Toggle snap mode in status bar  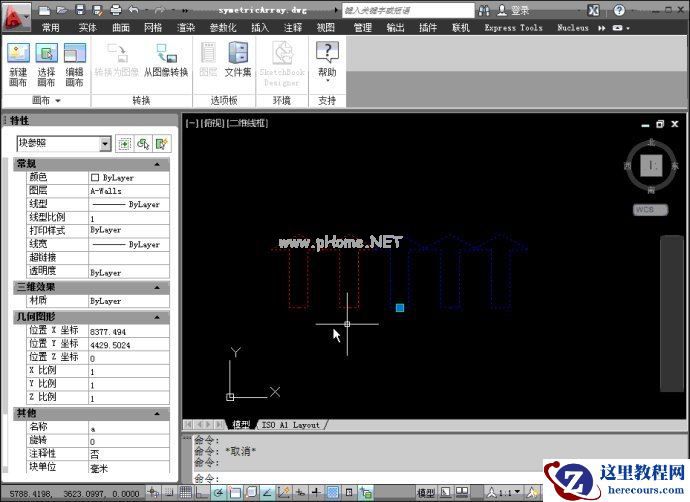coord(170,492)
